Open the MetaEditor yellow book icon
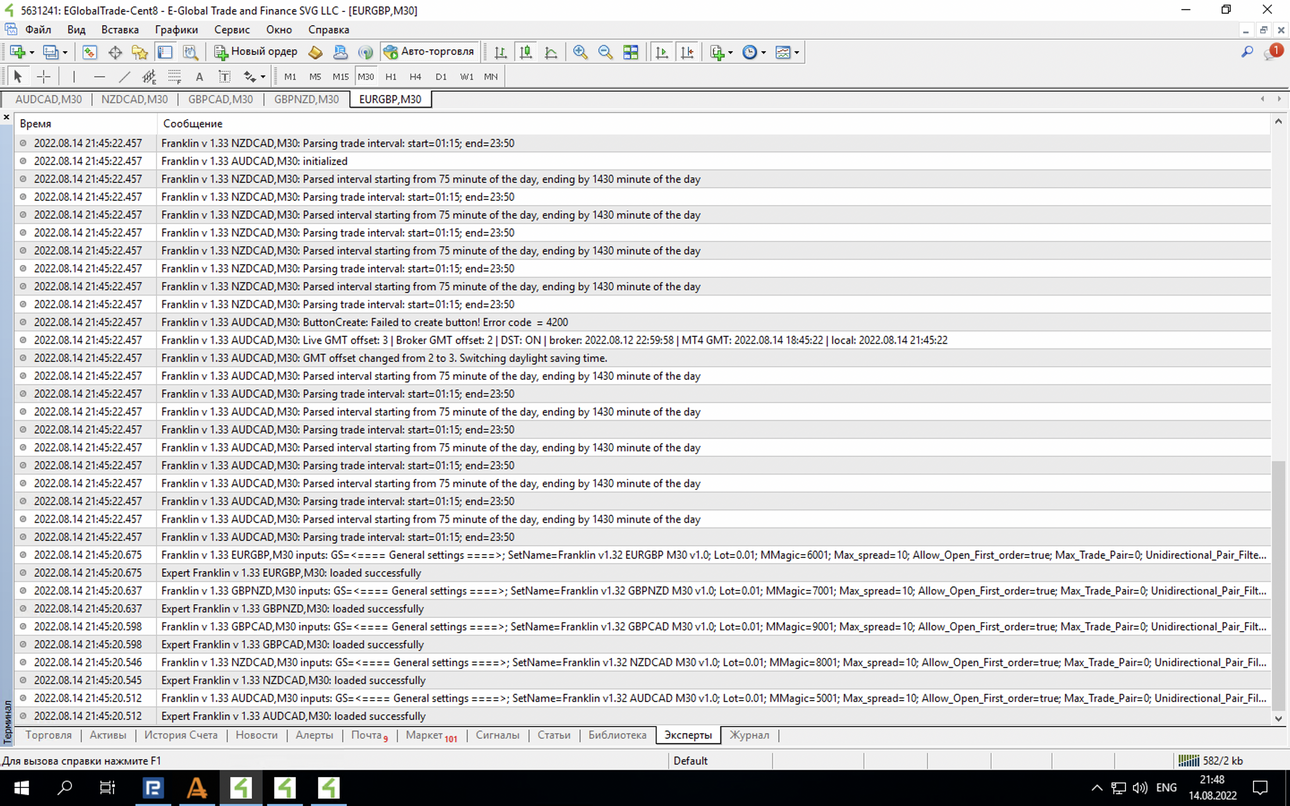The height and width of the screenshot is (806, 1290). (x=315, y=52)
